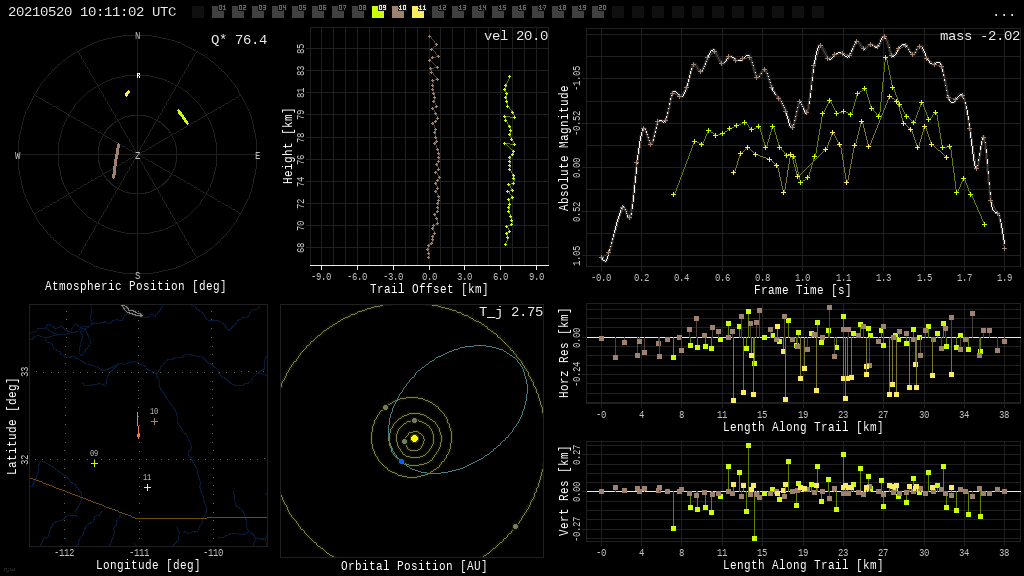Select the yellow Sun in orbital plot

tap(414, 438)
